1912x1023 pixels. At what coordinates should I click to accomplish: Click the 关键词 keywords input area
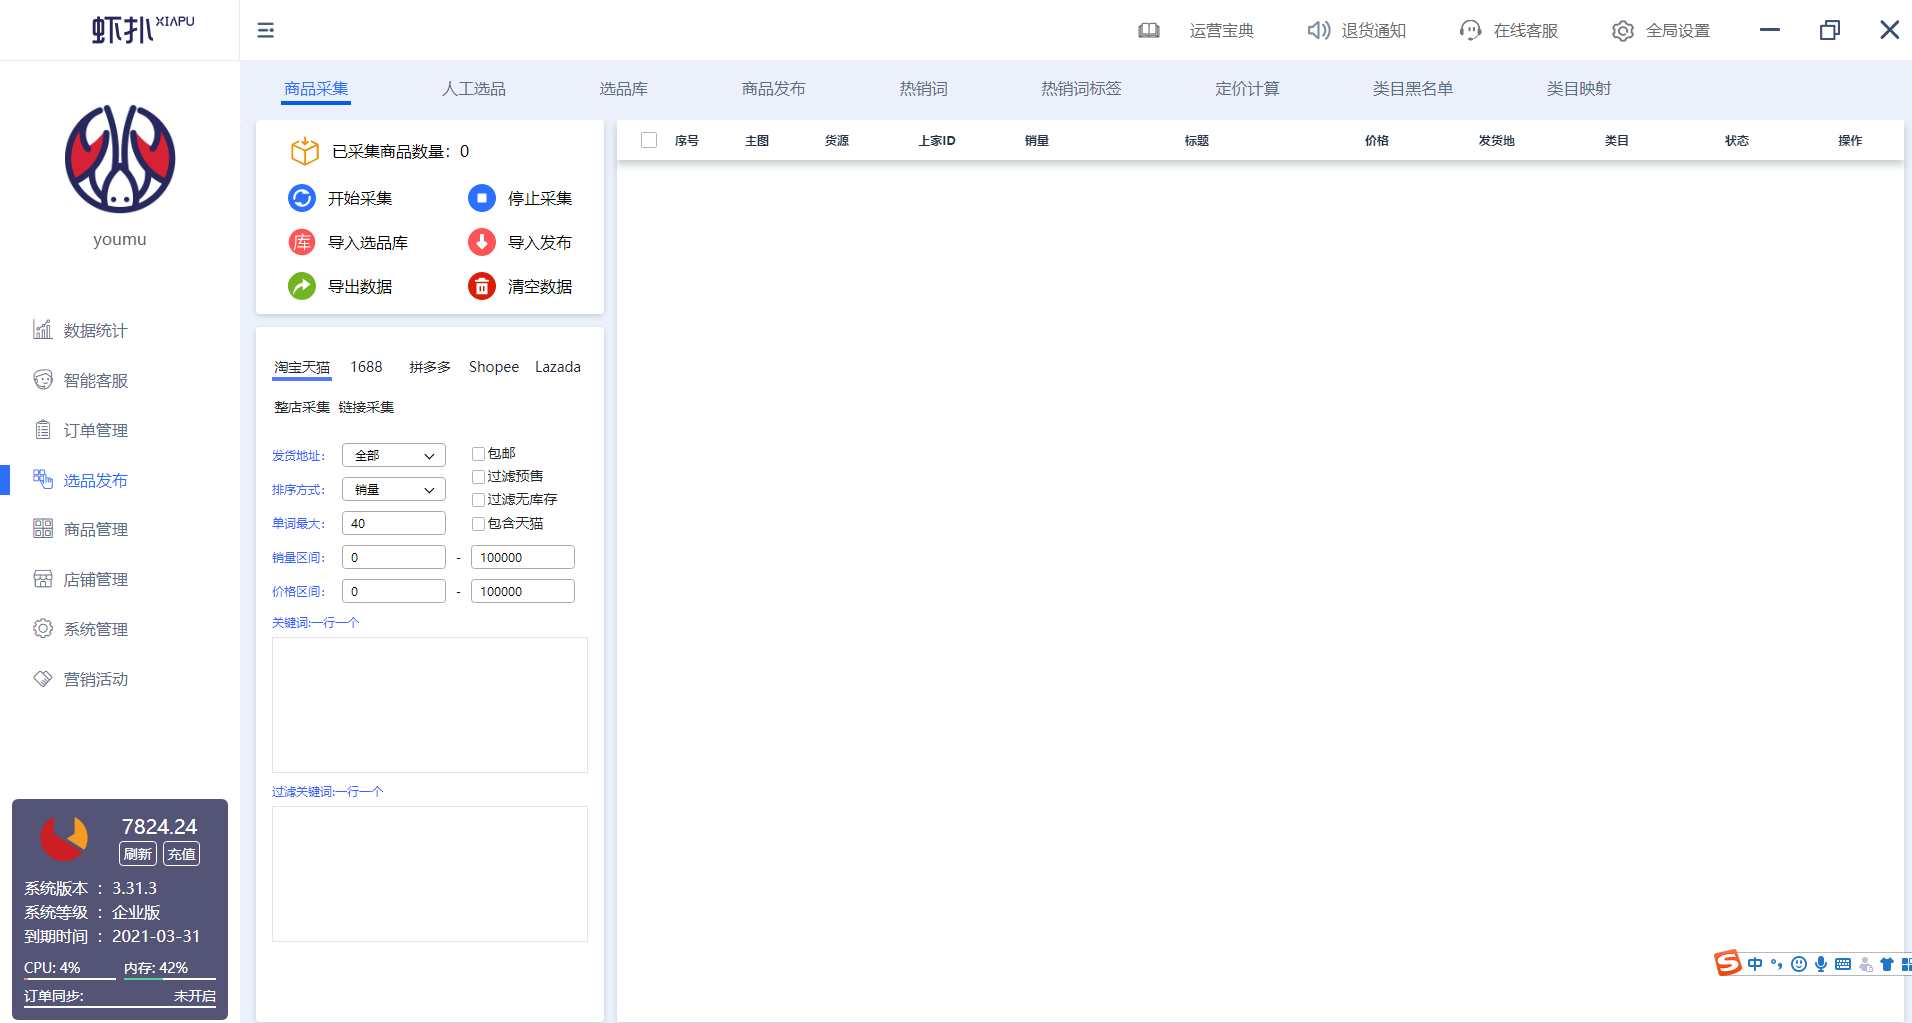(429, 704)
